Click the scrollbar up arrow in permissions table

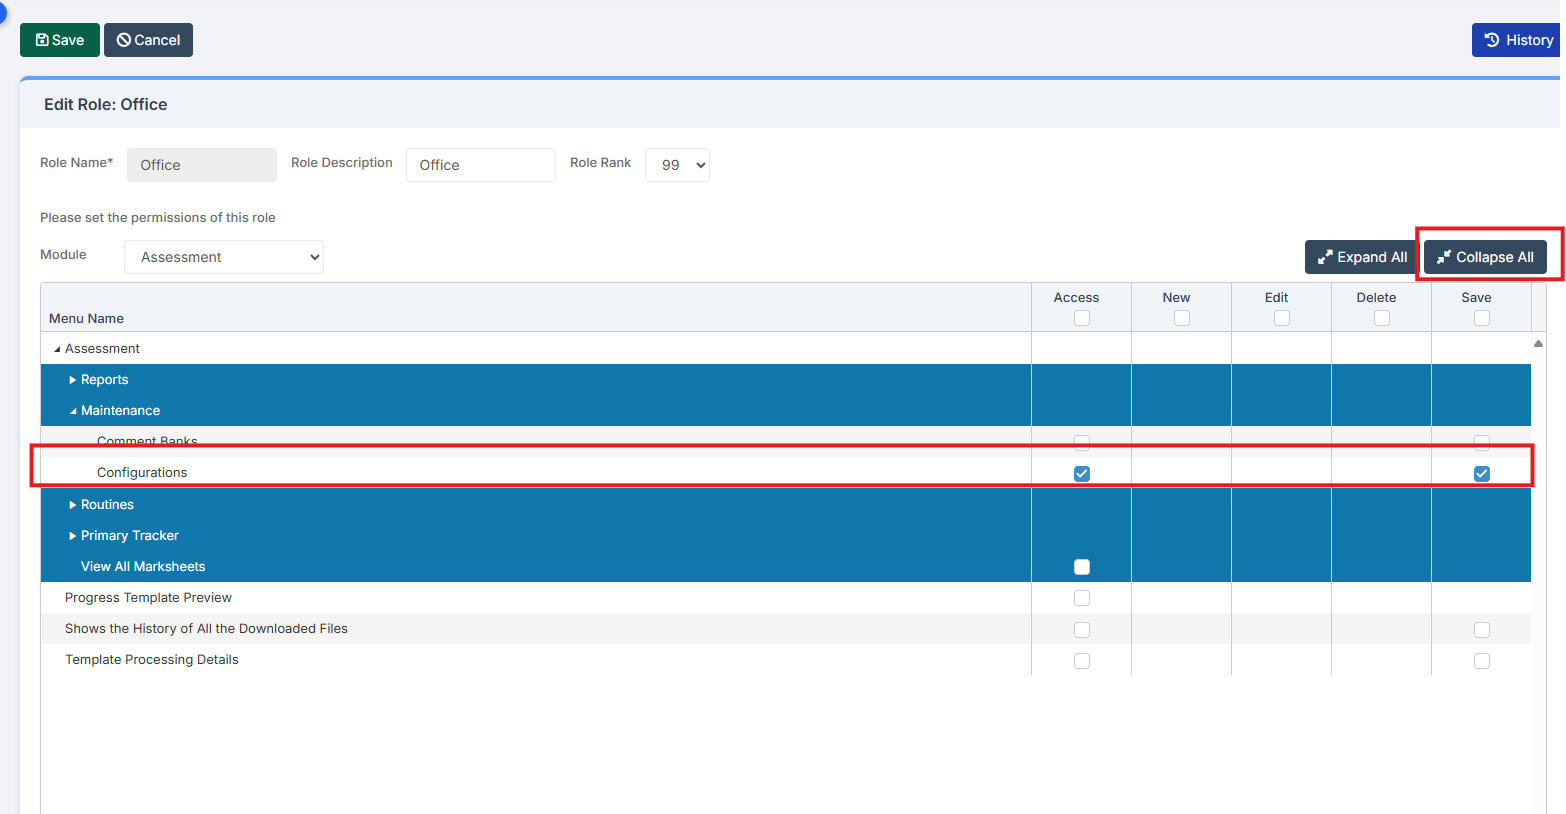pyautogui.click(x=1538, y=343)
